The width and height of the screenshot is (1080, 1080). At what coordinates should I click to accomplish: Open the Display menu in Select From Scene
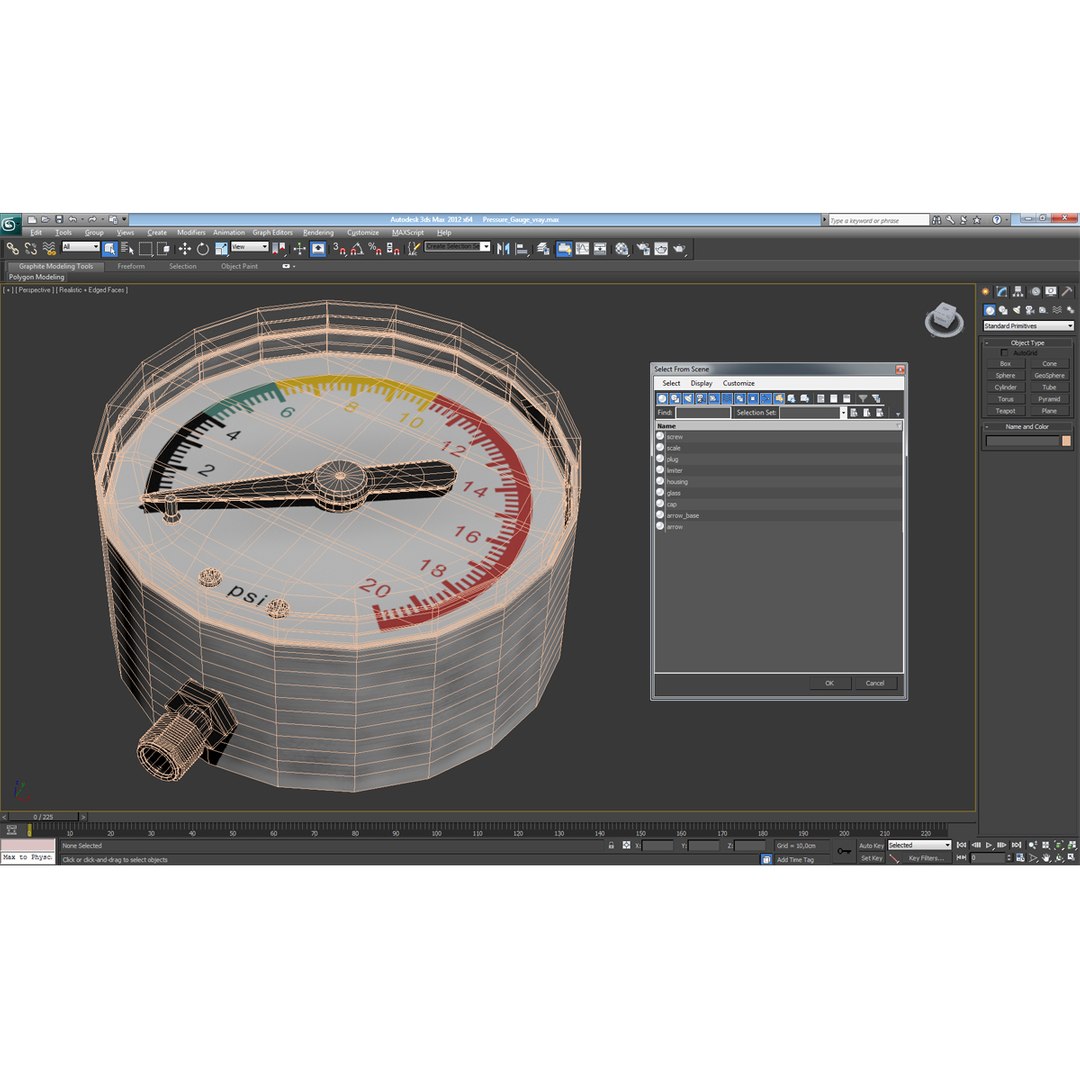pyautogui.click(x=701, y=383)
